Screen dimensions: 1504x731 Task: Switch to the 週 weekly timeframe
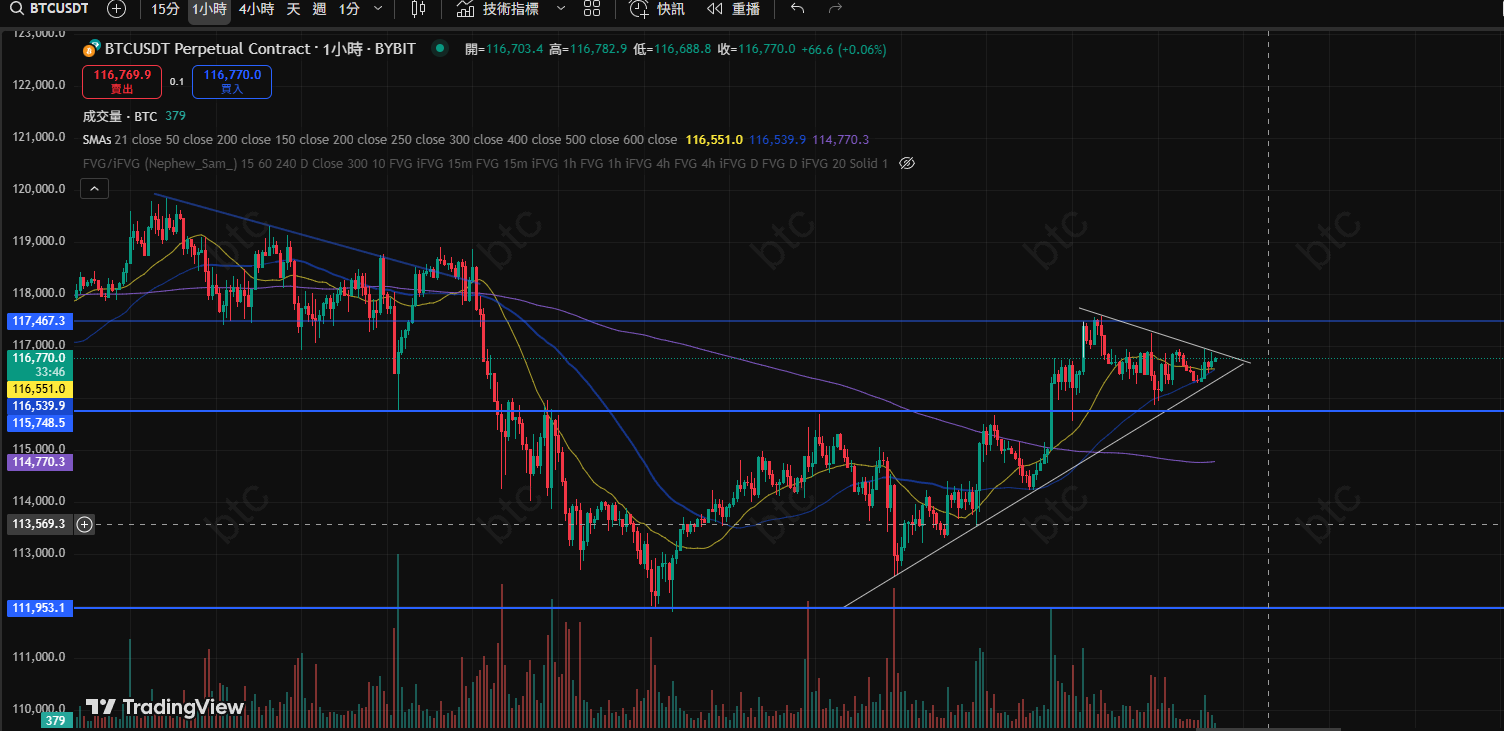(x=319, y=9)
